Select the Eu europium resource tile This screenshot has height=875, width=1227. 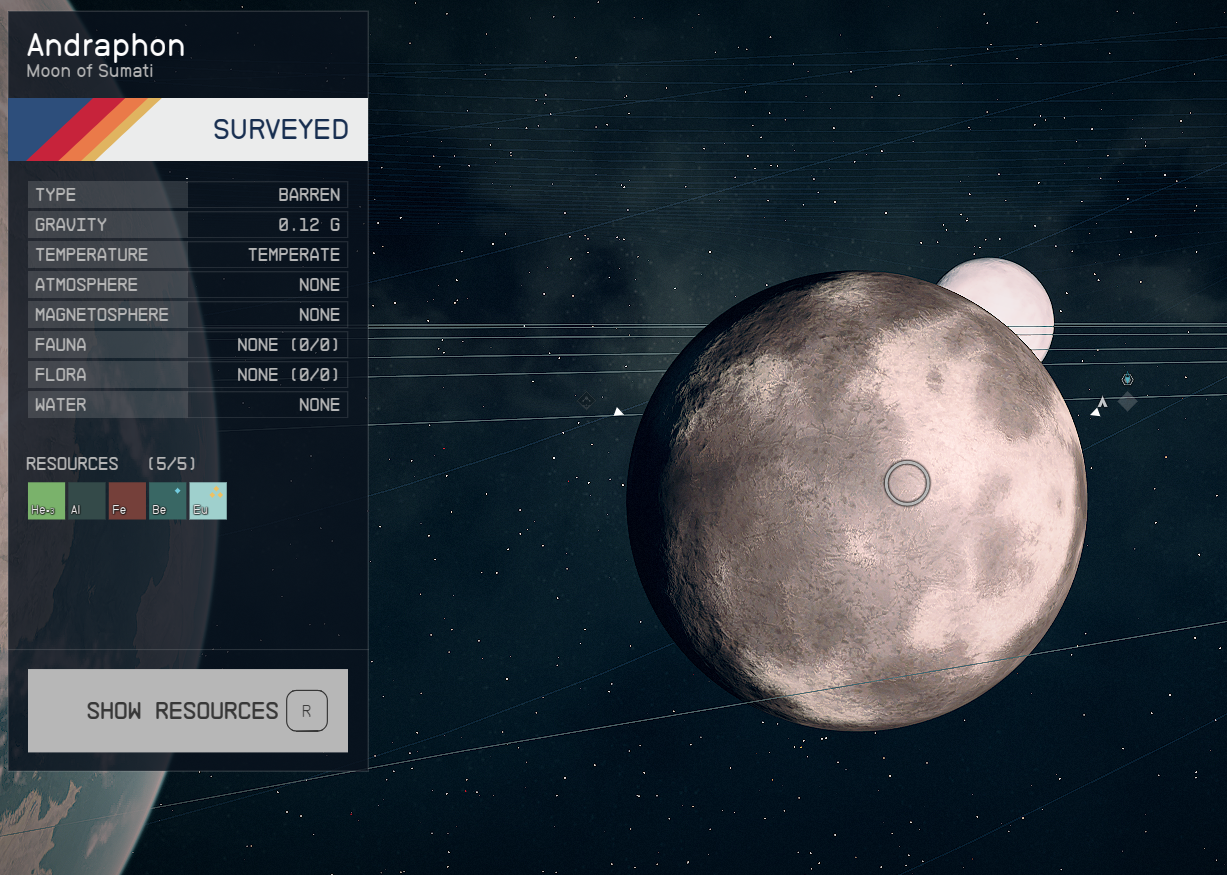[208, 501]
